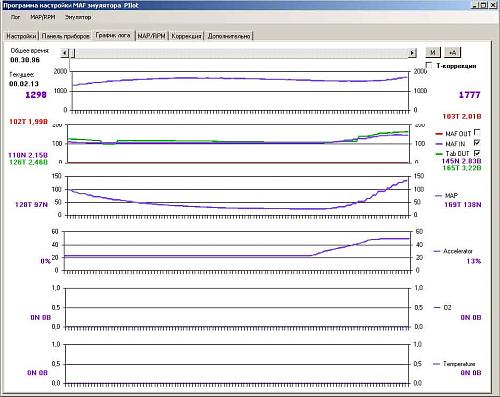The image size is (500, 397).
Task: Enable the T-коррекция checkbox
Action: (429, 65)
